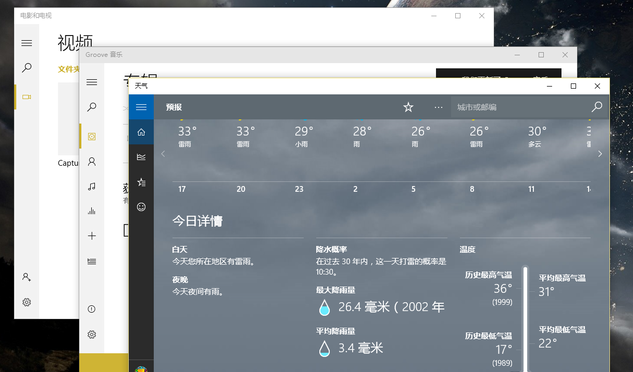Click the 26.4 毫米 max rainfall value
This screenshot has height=372, width=633.
391,307
